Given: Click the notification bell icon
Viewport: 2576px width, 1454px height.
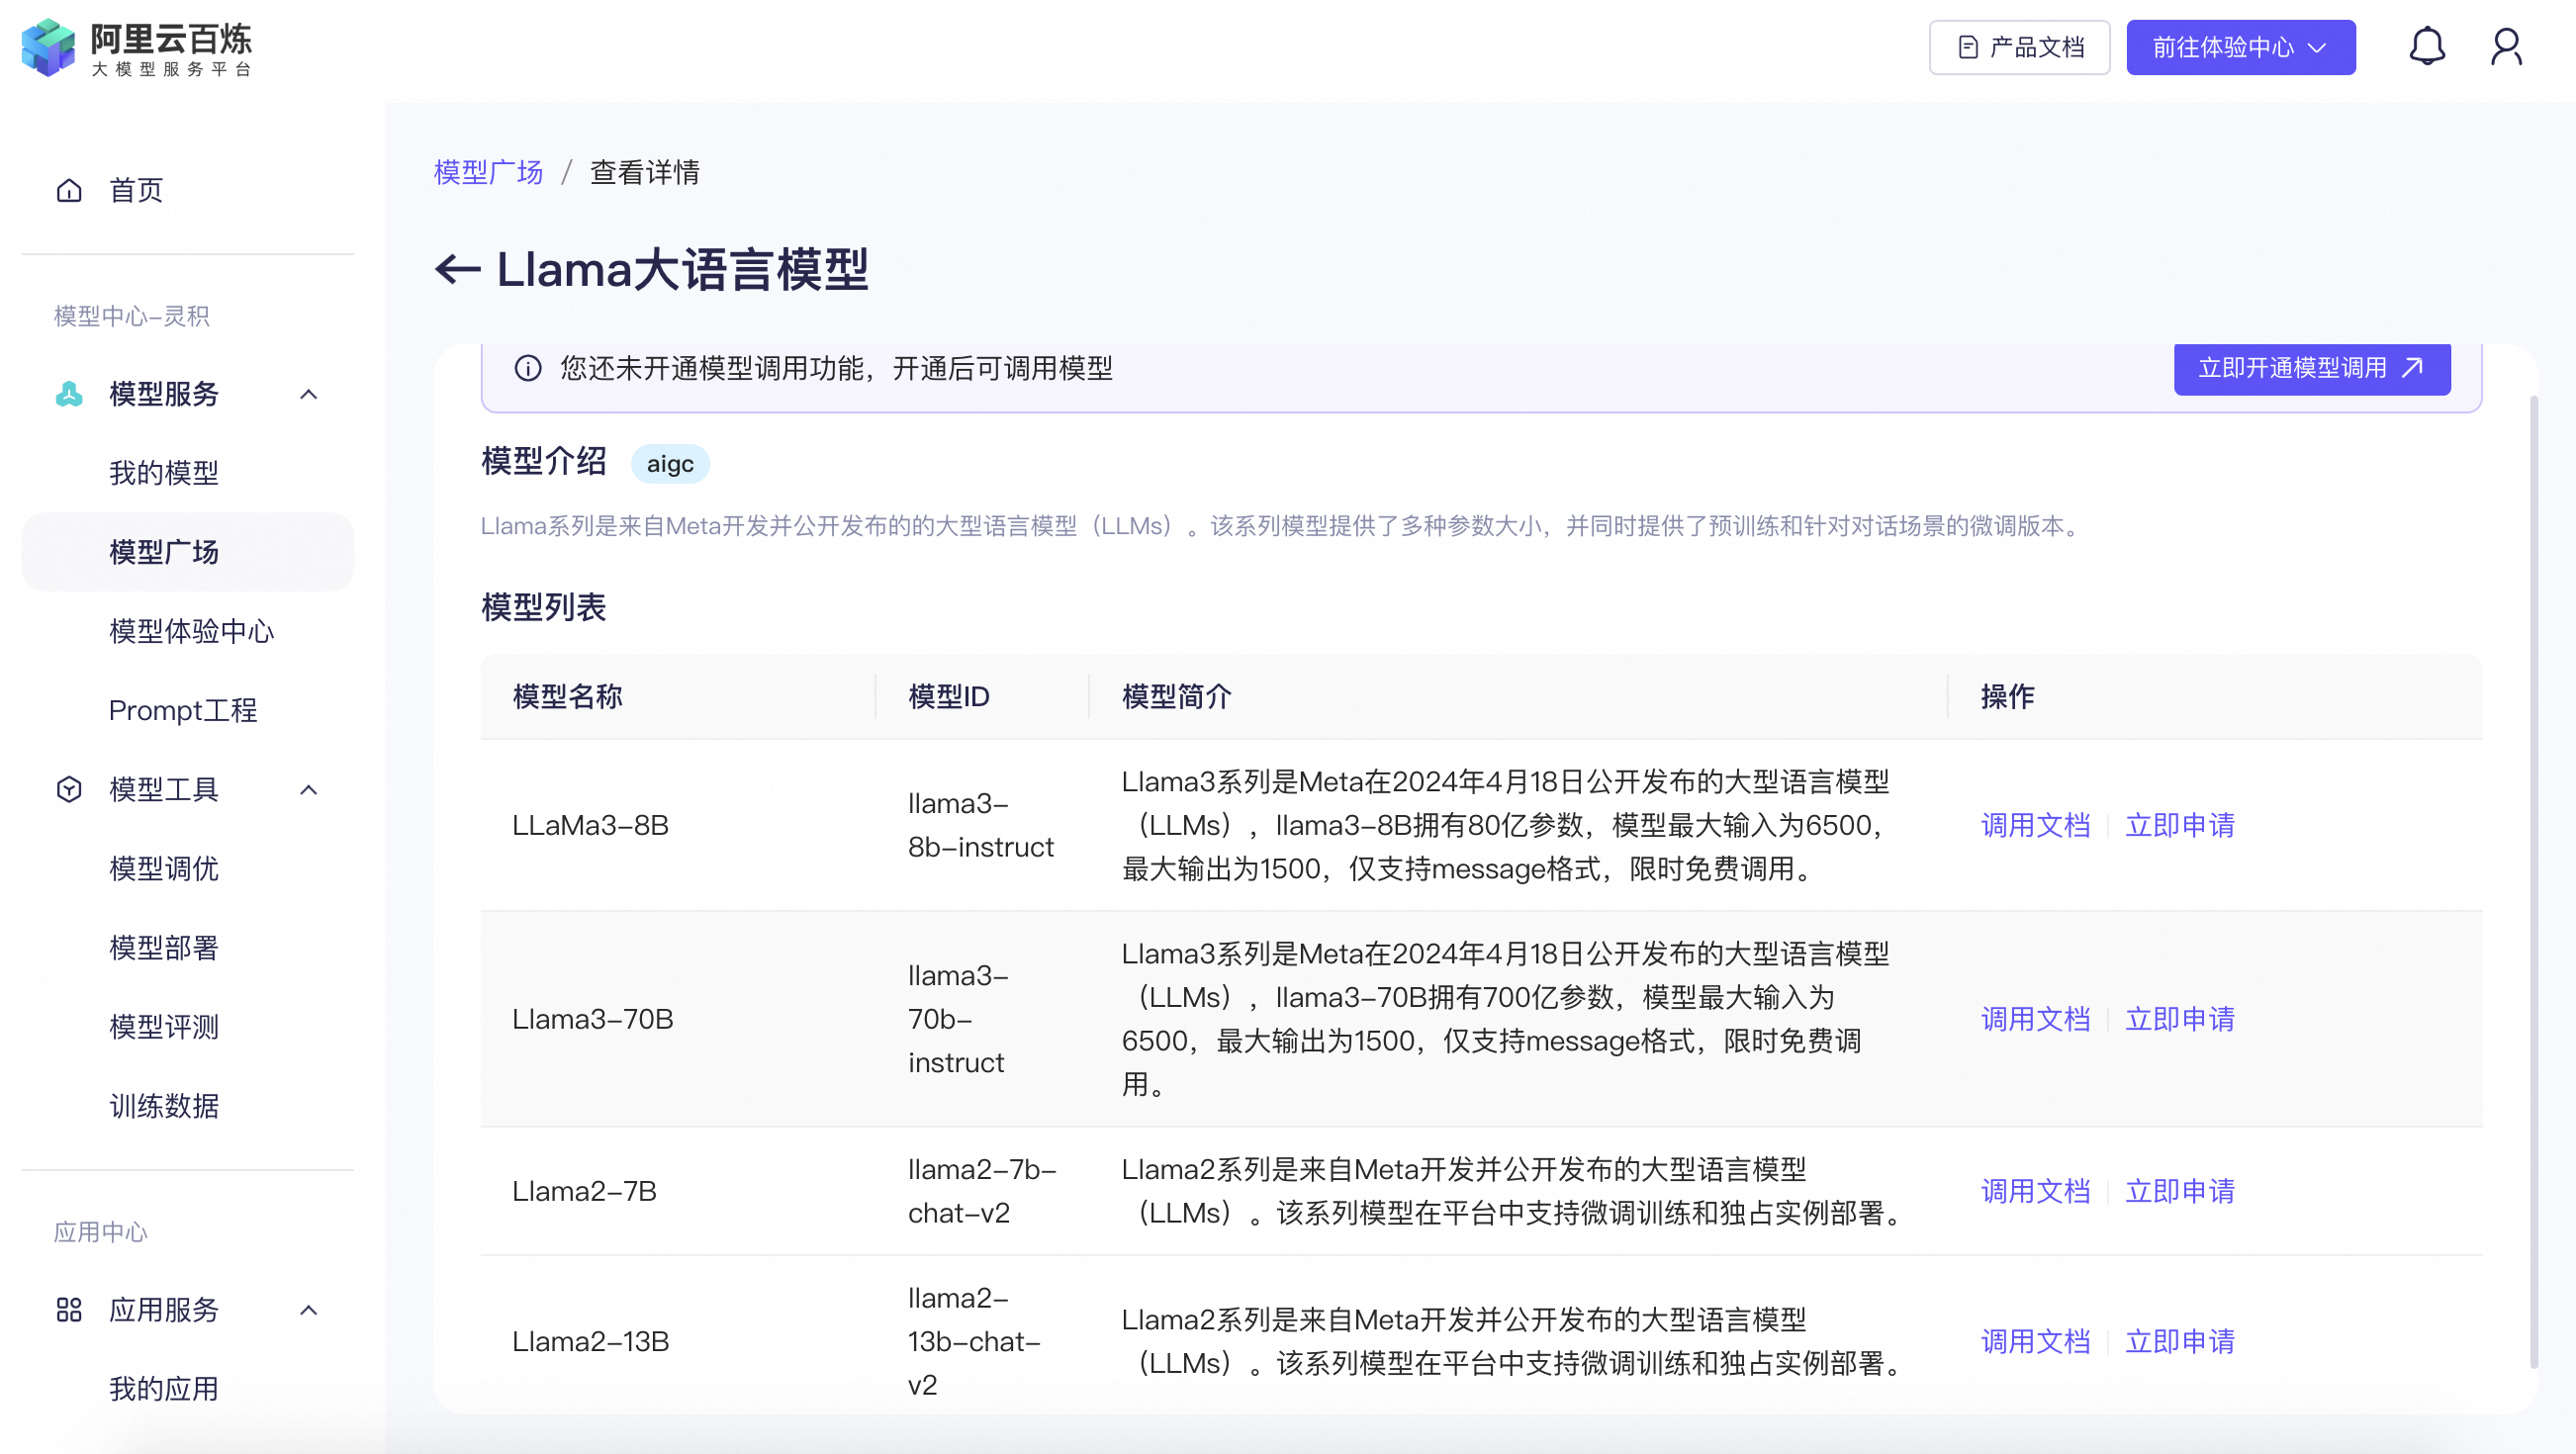Looking at the screenshot, I should click(x=2426, y=47).
